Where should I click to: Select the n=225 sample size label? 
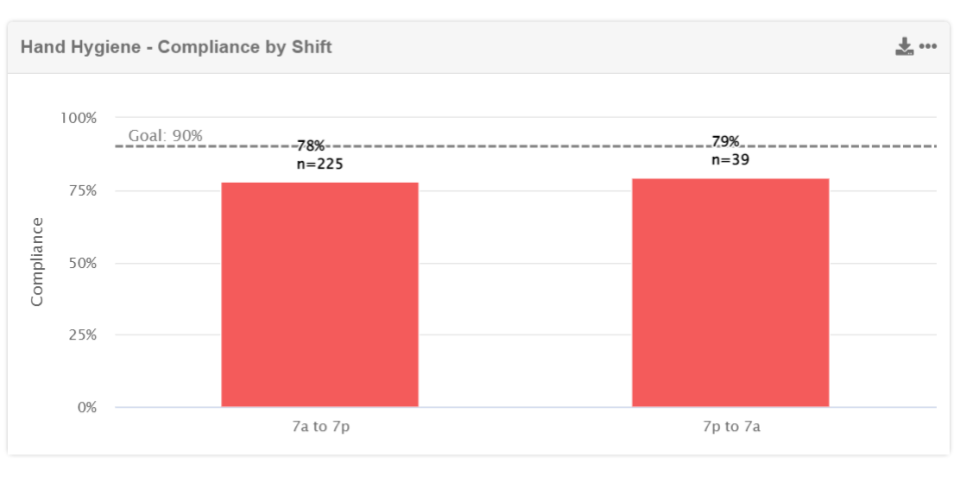320,164
